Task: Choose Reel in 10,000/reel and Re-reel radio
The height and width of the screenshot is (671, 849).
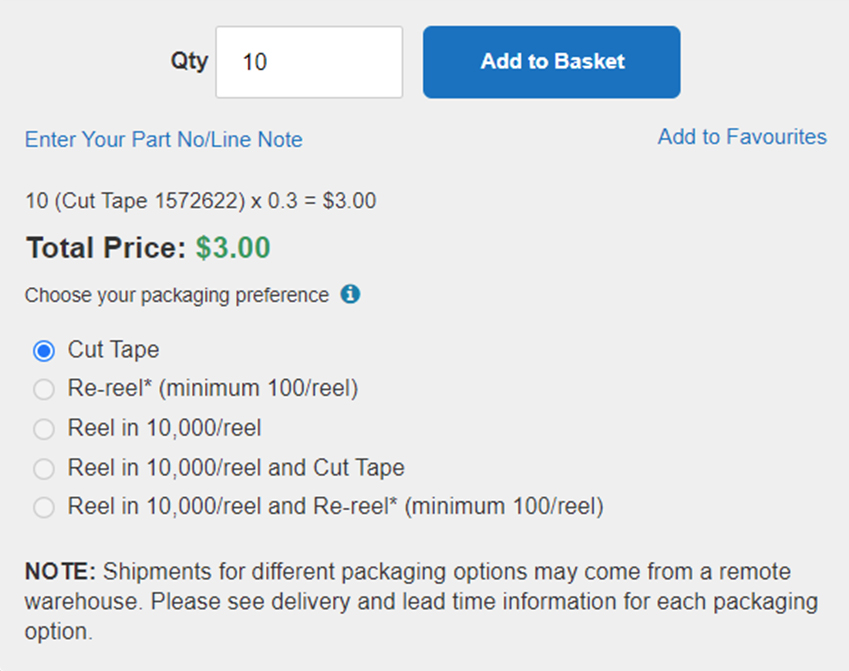Action: 44,507
